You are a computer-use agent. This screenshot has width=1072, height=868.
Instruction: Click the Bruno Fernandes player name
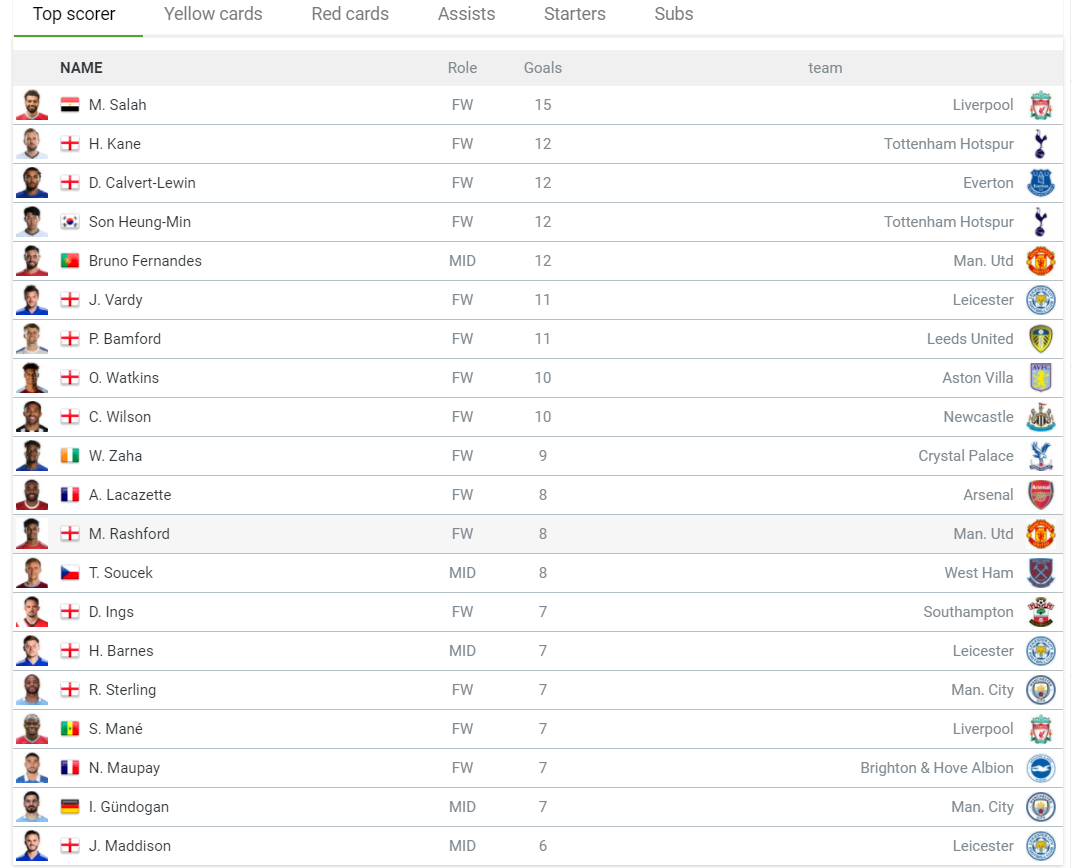coord(145,261)
